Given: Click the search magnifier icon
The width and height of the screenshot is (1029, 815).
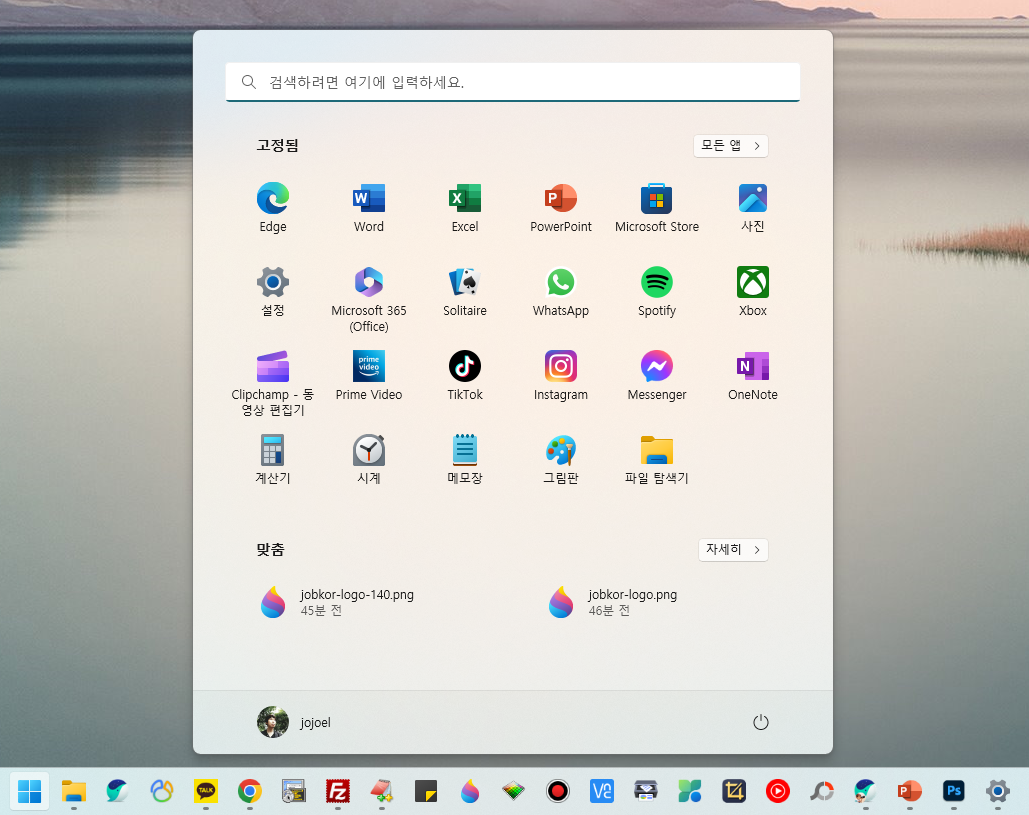Looking at the screenshot, I should coord(249,82).
